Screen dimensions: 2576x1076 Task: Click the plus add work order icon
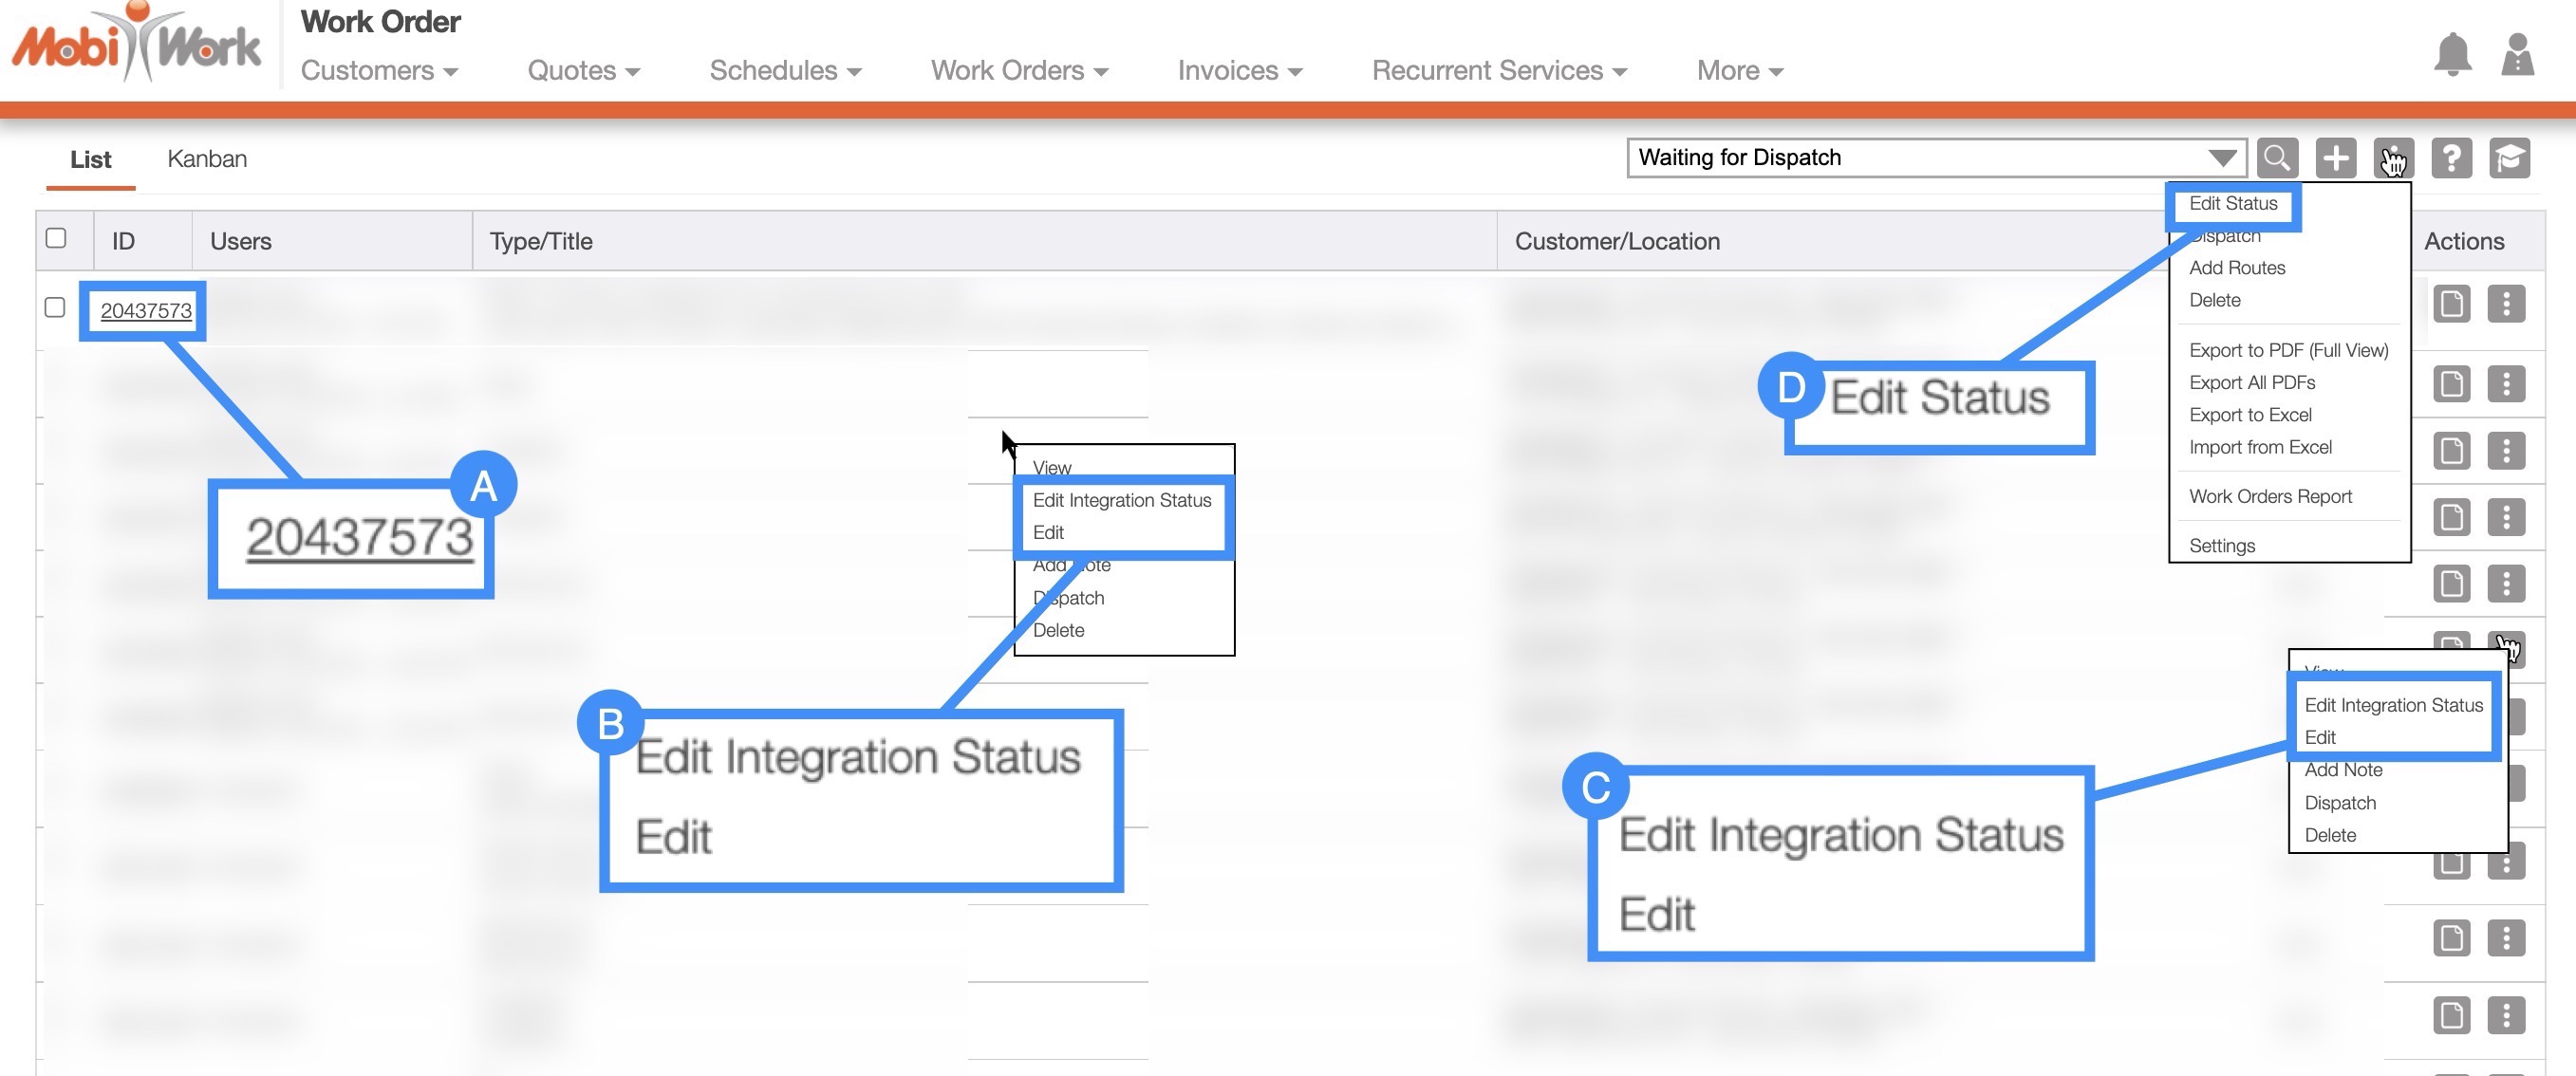(x=2335, y=158)
